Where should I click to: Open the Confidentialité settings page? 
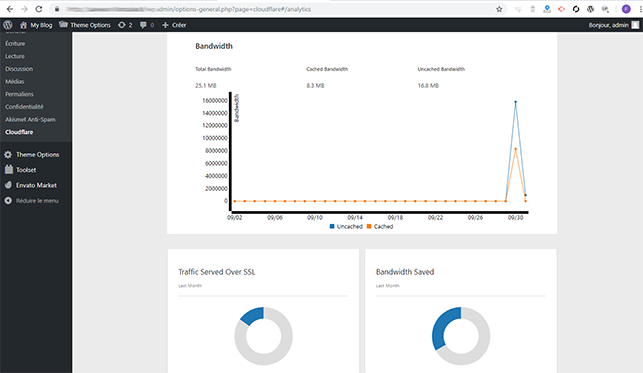point(24,107)
